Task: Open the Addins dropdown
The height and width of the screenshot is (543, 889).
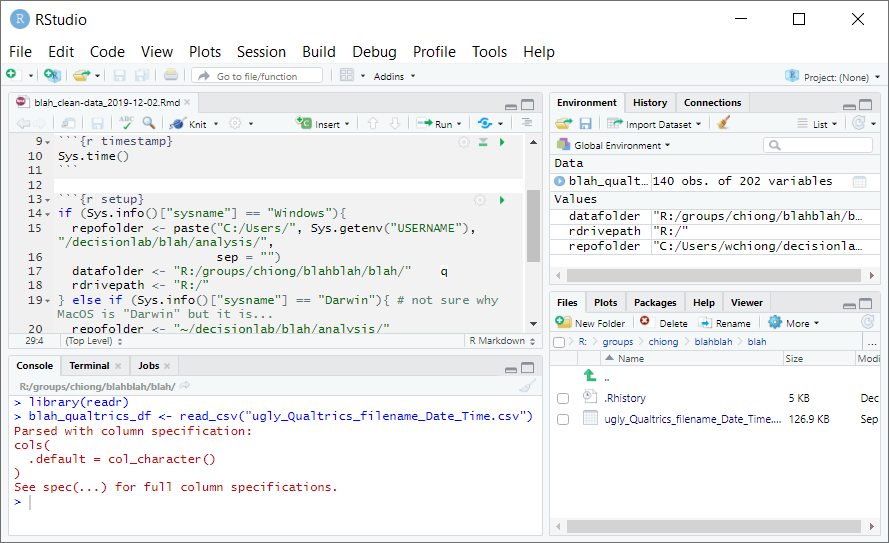Action: tap(395, 76)
